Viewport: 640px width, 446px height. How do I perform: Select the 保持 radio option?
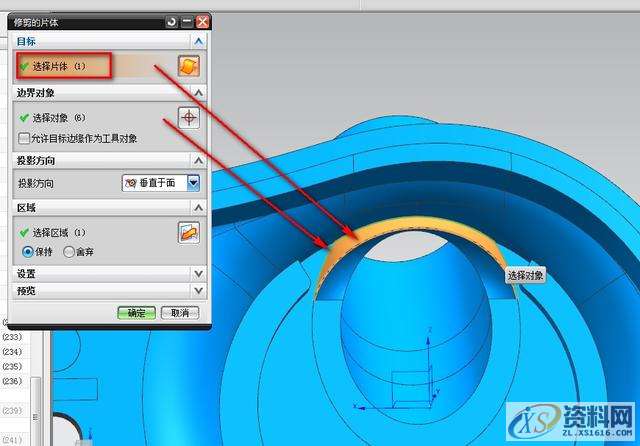tap(28, 251)
